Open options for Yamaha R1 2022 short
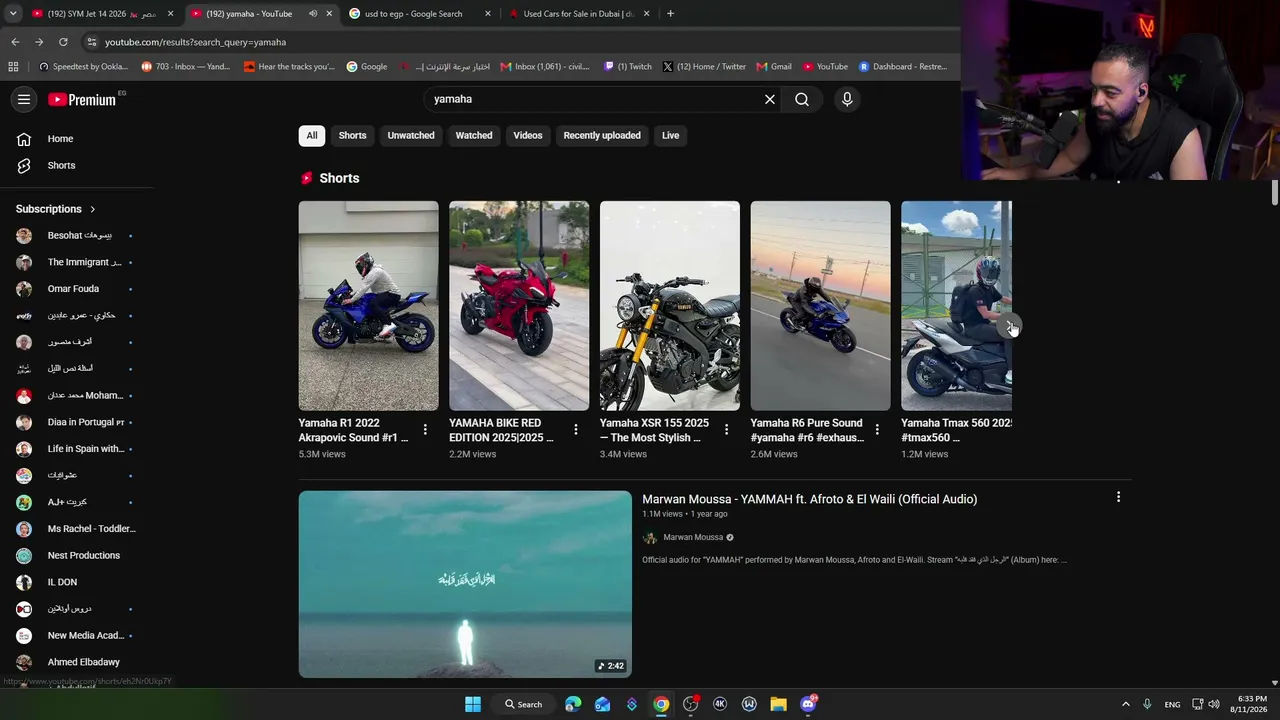1280x720 pixels. coord(425,430)
